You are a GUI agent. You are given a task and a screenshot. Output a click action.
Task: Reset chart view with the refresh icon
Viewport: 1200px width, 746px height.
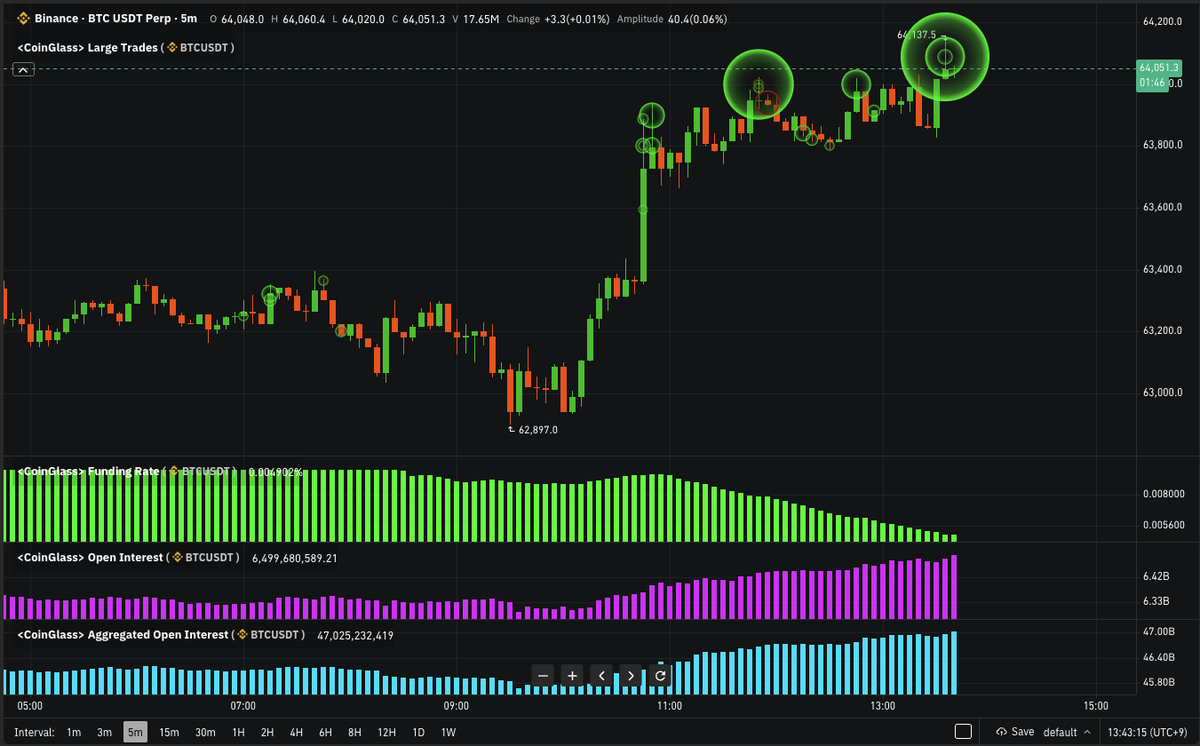pos(660,676)
